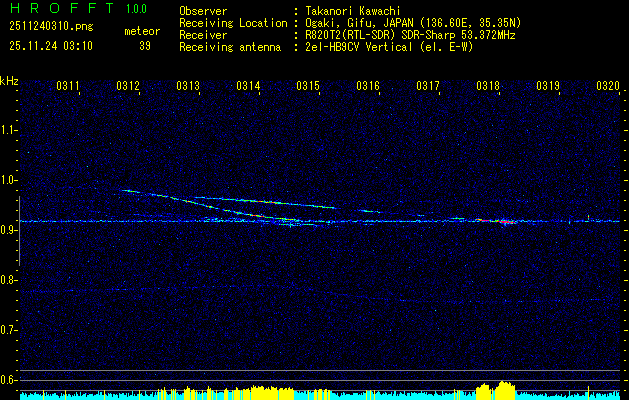Screen dimensions: 629x400
Task: Click the gray vertical bar beside 0.9 kHz
Action: coord(19,231)
